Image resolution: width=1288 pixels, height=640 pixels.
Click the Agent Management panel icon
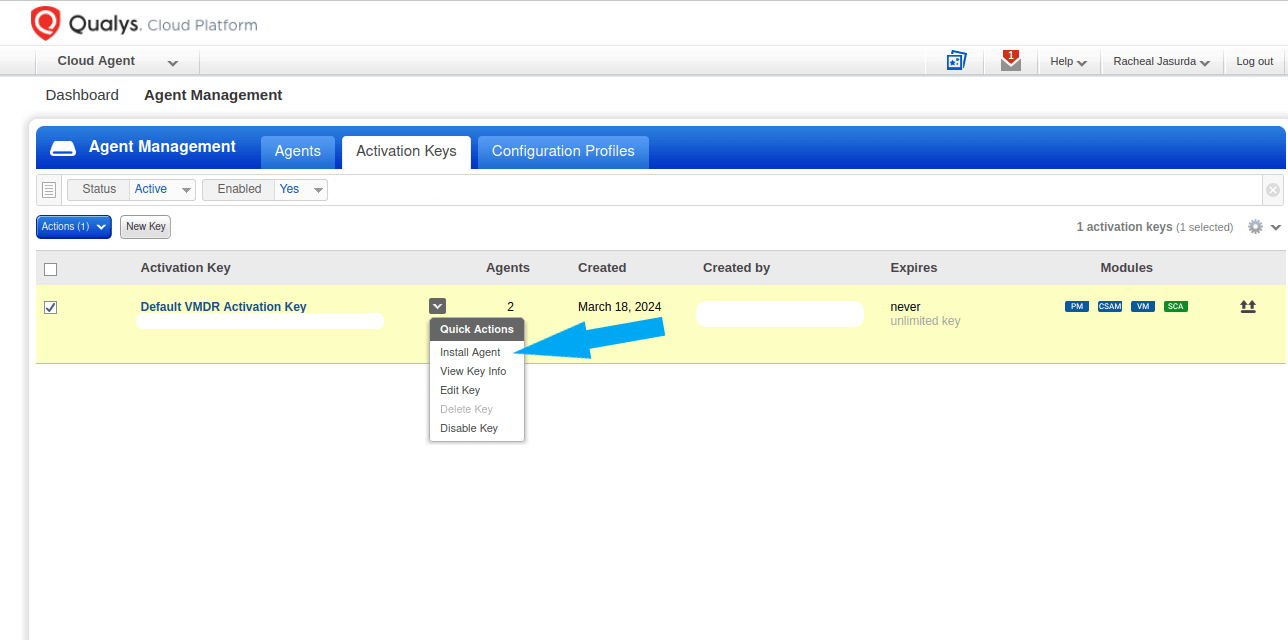63,149
